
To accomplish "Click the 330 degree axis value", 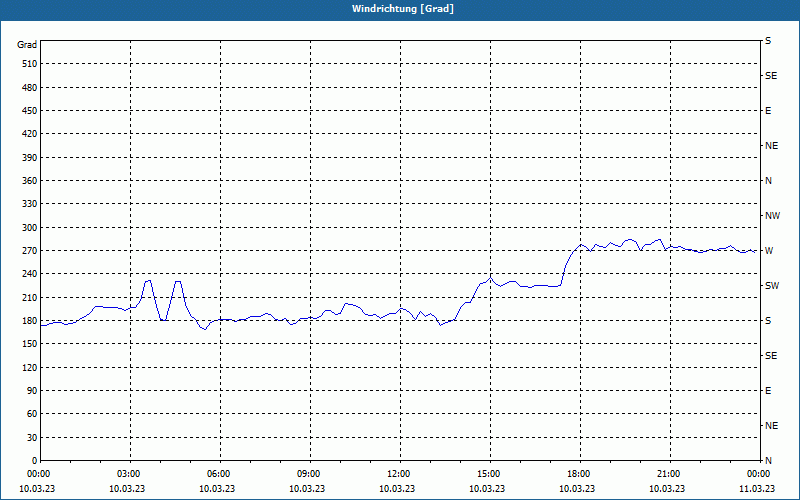I will click(30, 204).
